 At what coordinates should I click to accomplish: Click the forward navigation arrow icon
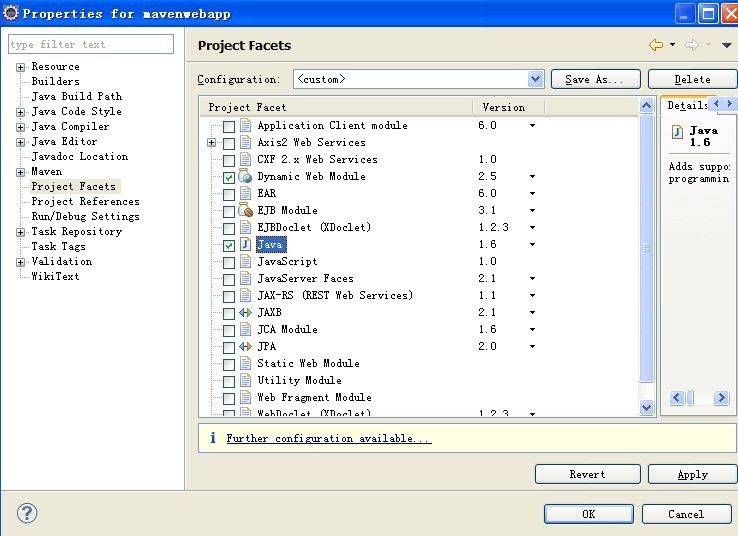click(692, 45)
